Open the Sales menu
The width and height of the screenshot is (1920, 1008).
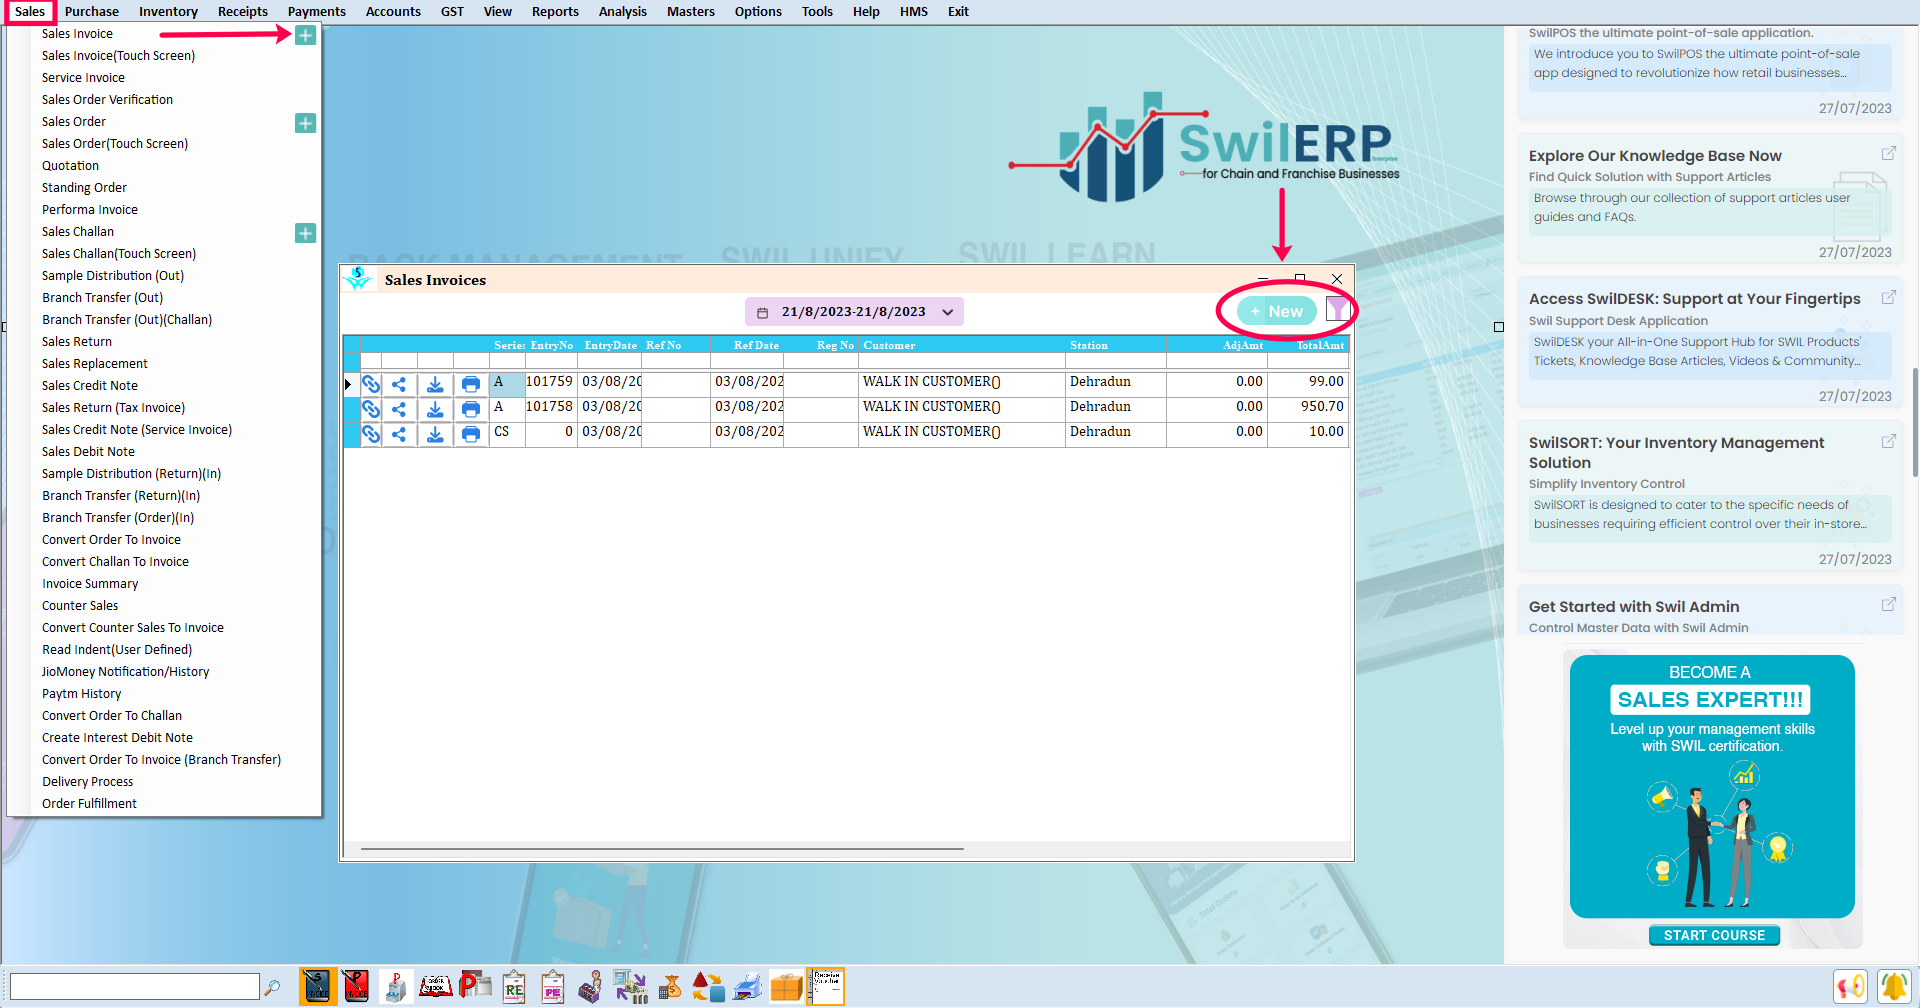point(30,12)
